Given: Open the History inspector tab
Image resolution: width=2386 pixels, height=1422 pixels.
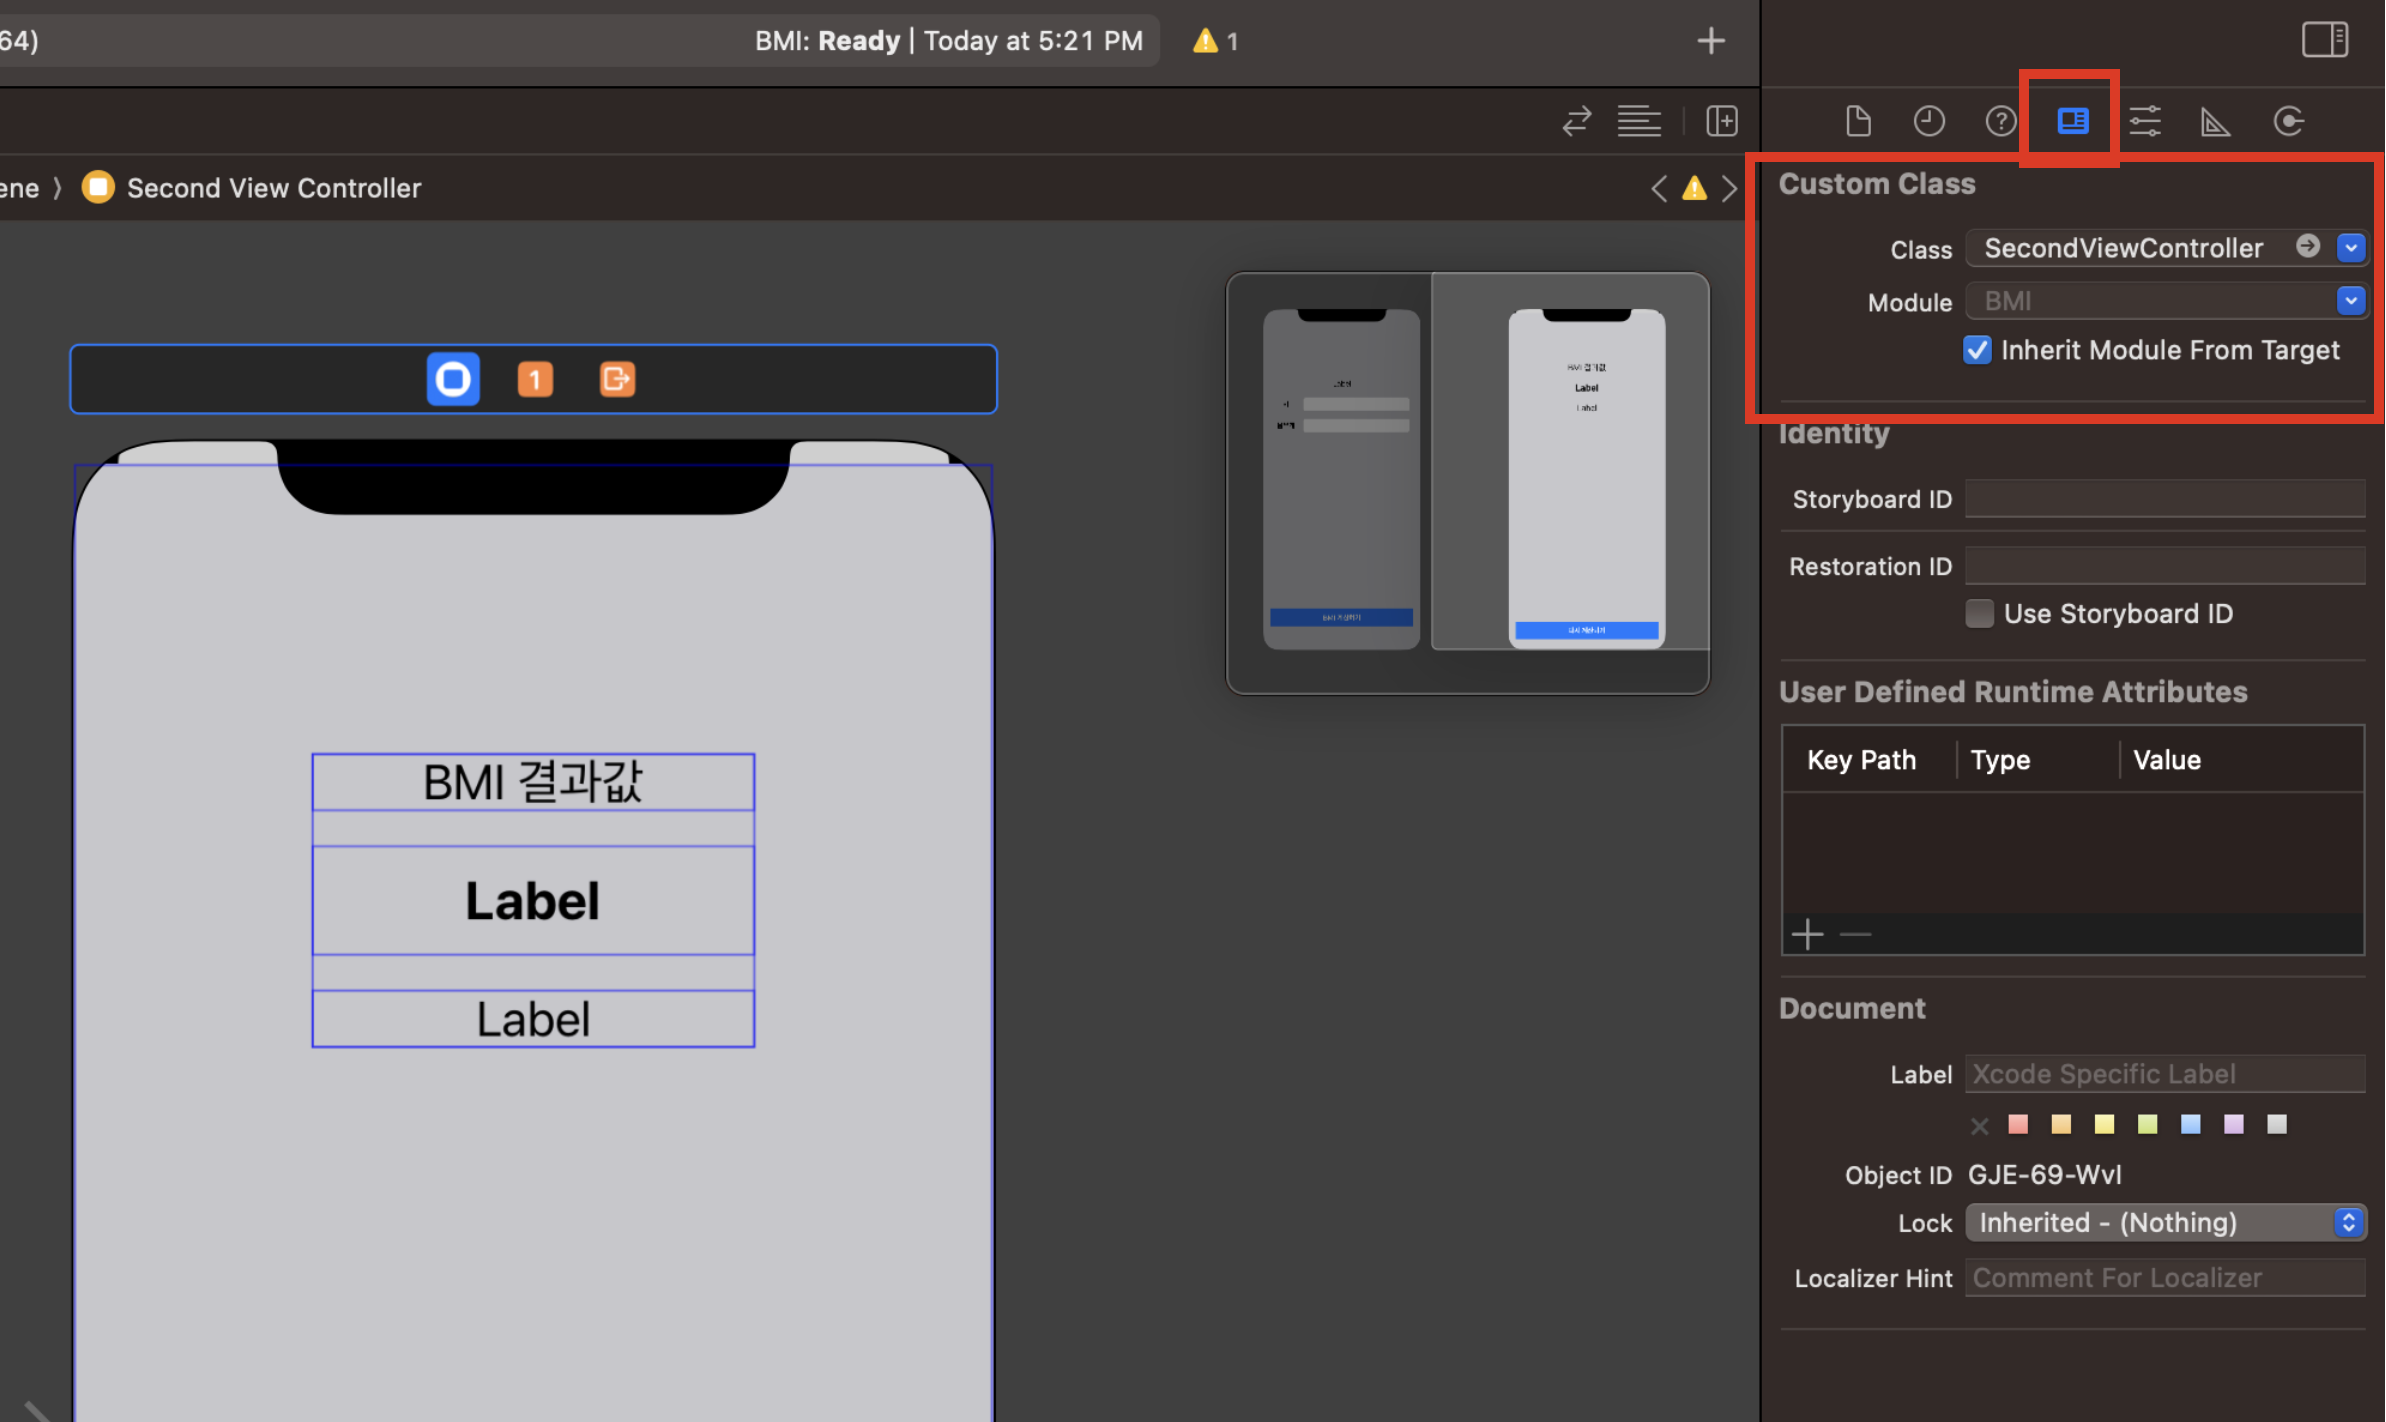Looking at the screenshot, I should pos(1929,122).
